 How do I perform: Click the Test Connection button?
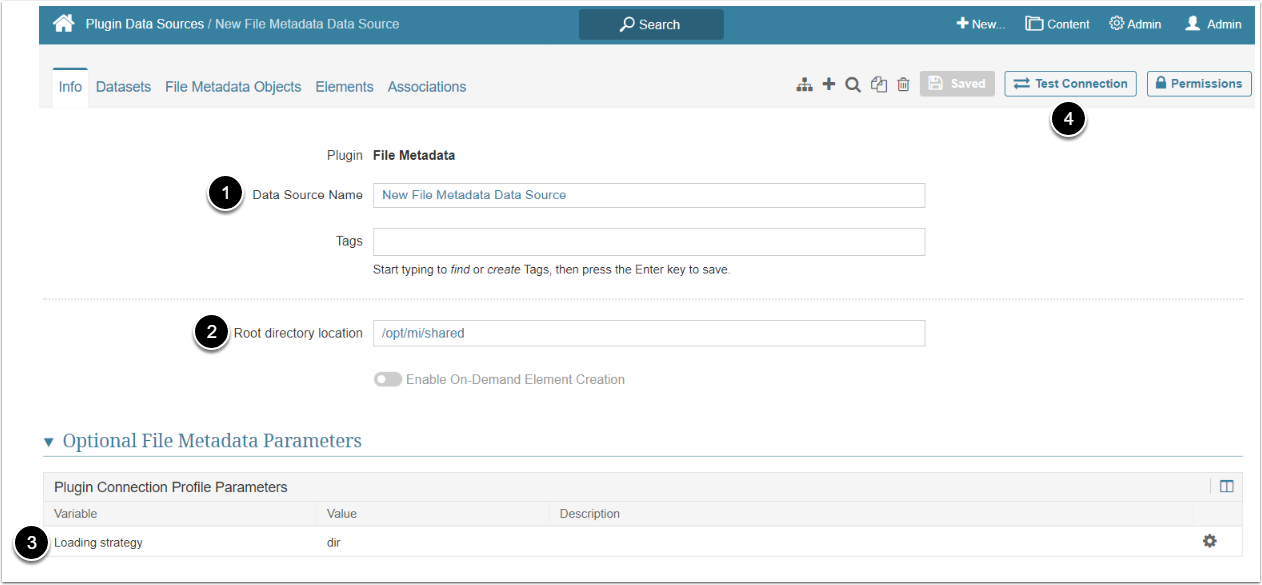click(1070, 84)
